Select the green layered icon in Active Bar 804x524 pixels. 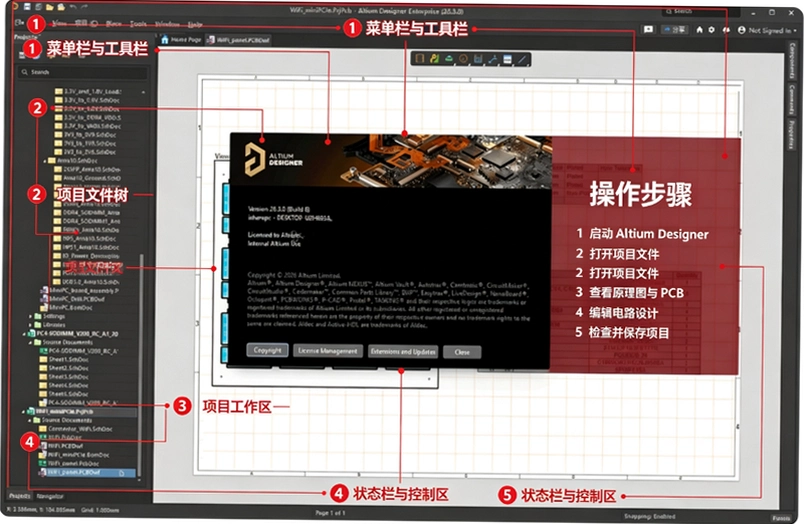point(449,58)
